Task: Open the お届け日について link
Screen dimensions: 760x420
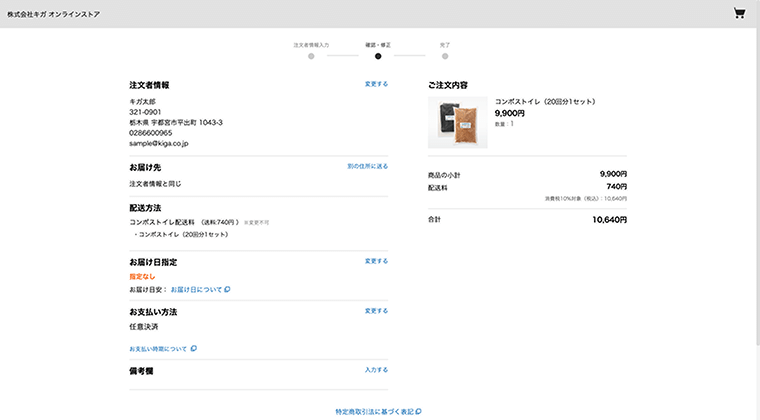Action: pyautogui.click(x=195, y=290)
